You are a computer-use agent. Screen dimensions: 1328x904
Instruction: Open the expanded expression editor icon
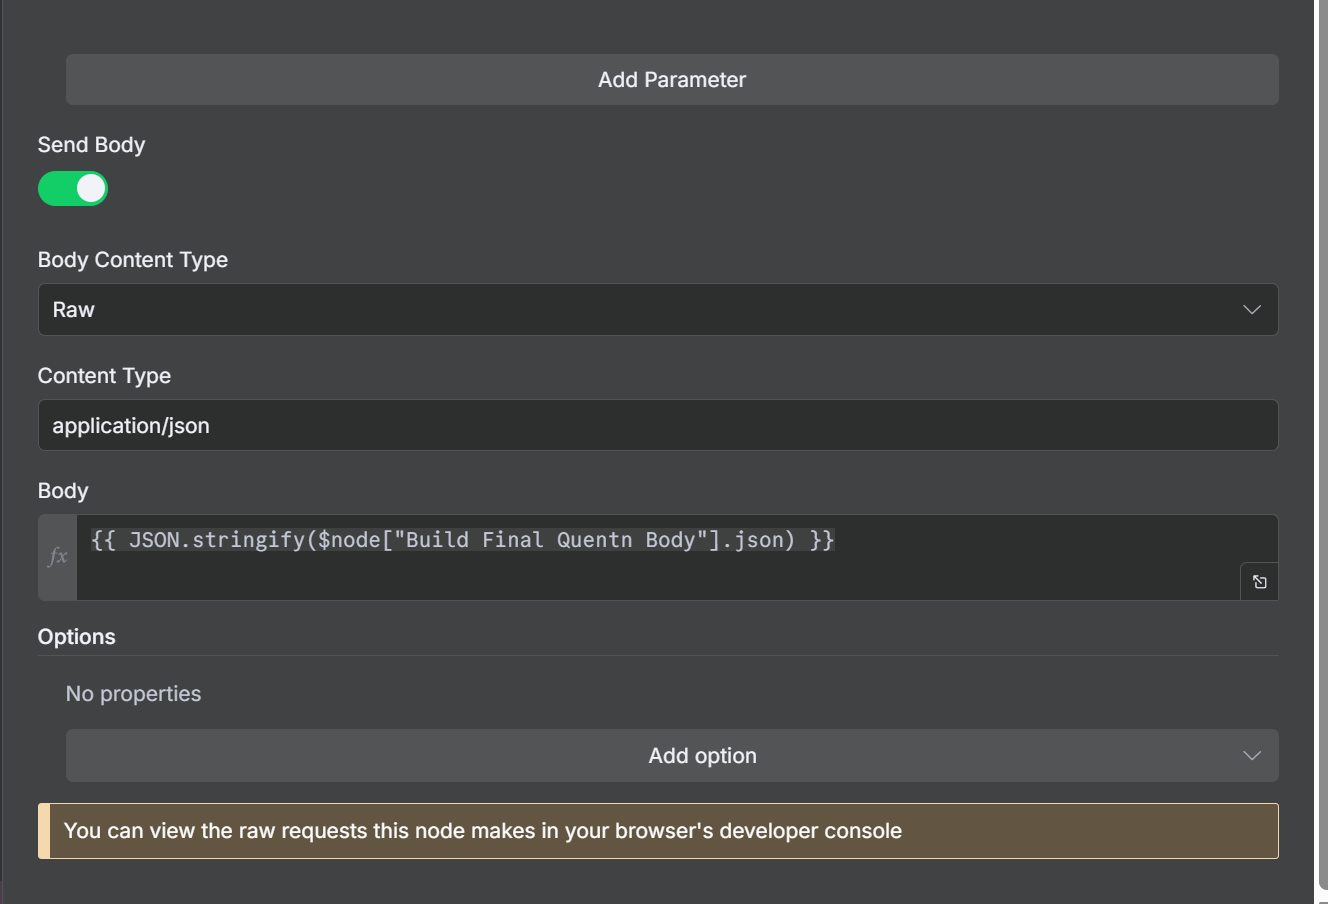pyautogui.click(x=1259, y=582)
